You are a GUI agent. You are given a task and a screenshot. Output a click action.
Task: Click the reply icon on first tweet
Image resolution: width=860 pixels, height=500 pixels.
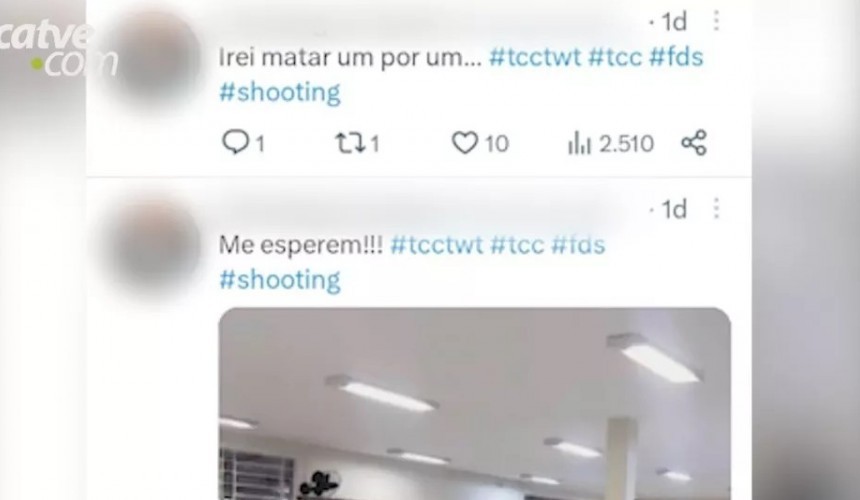coord(235,142)
